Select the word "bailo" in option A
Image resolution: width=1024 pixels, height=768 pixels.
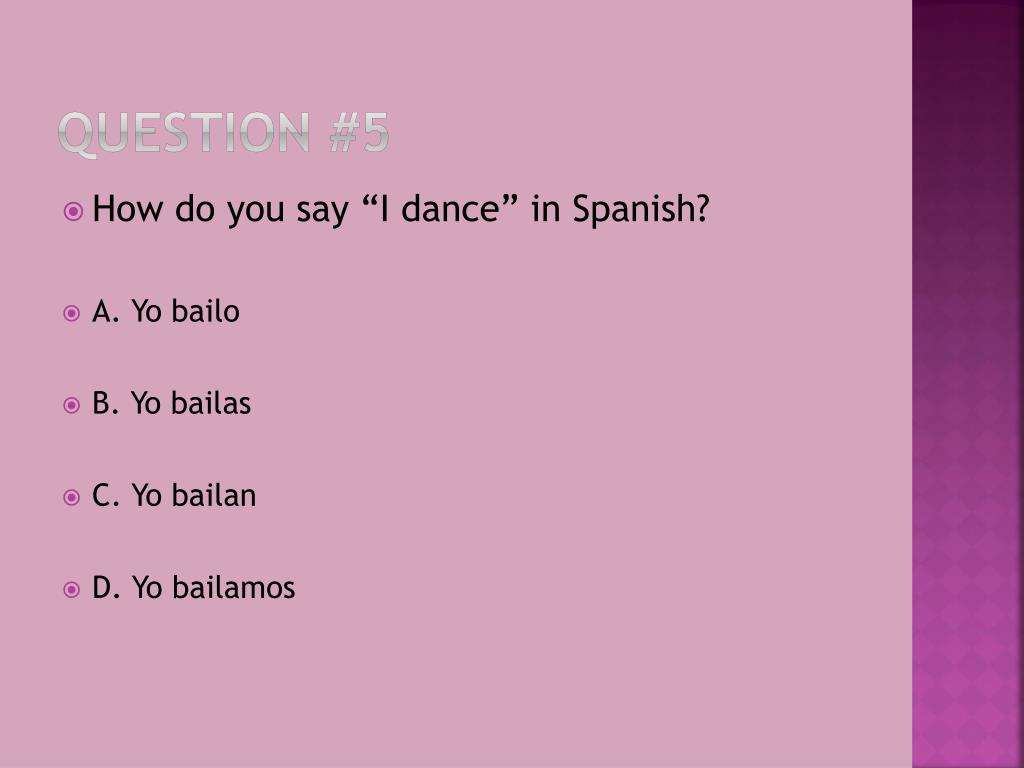coord(205,311)
